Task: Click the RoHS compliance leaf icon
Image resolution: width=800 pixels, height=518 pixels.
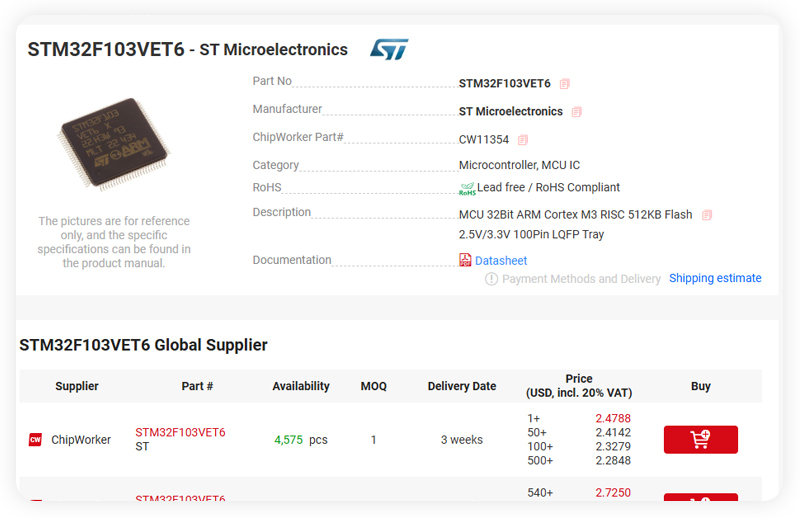Action: pyautogui.click(x=467, y=189)
